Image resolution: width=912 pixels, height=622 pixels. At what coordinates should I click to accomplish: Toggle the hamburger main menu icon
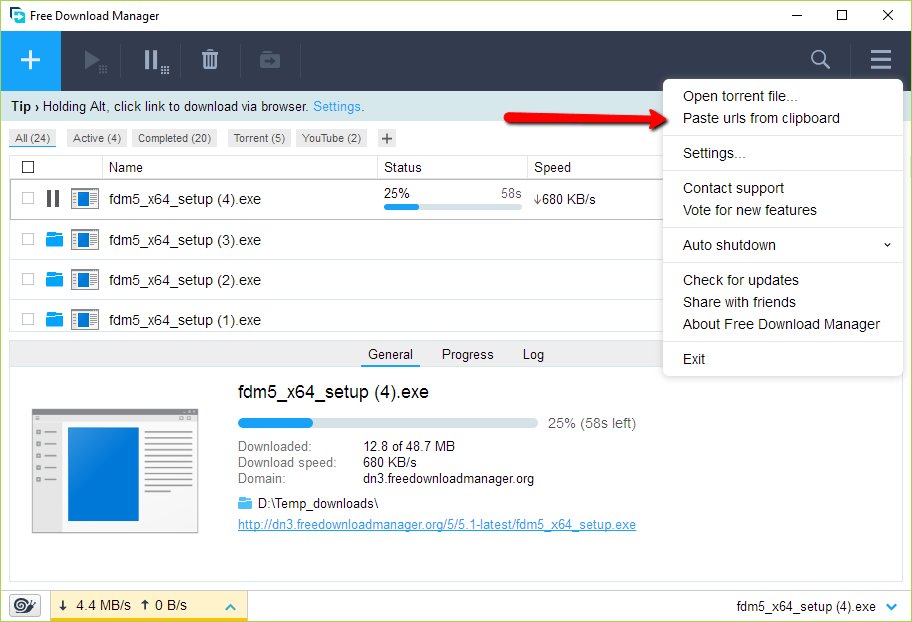click(881, 59)
